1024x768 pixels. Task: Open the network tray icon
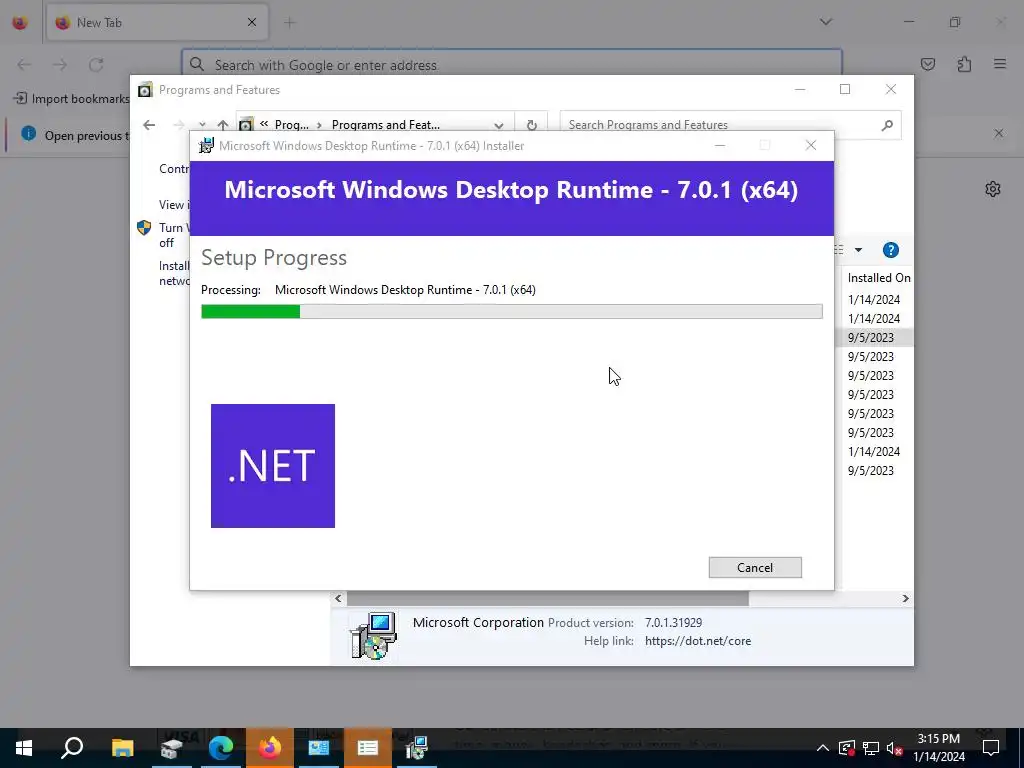click(871, 748)
